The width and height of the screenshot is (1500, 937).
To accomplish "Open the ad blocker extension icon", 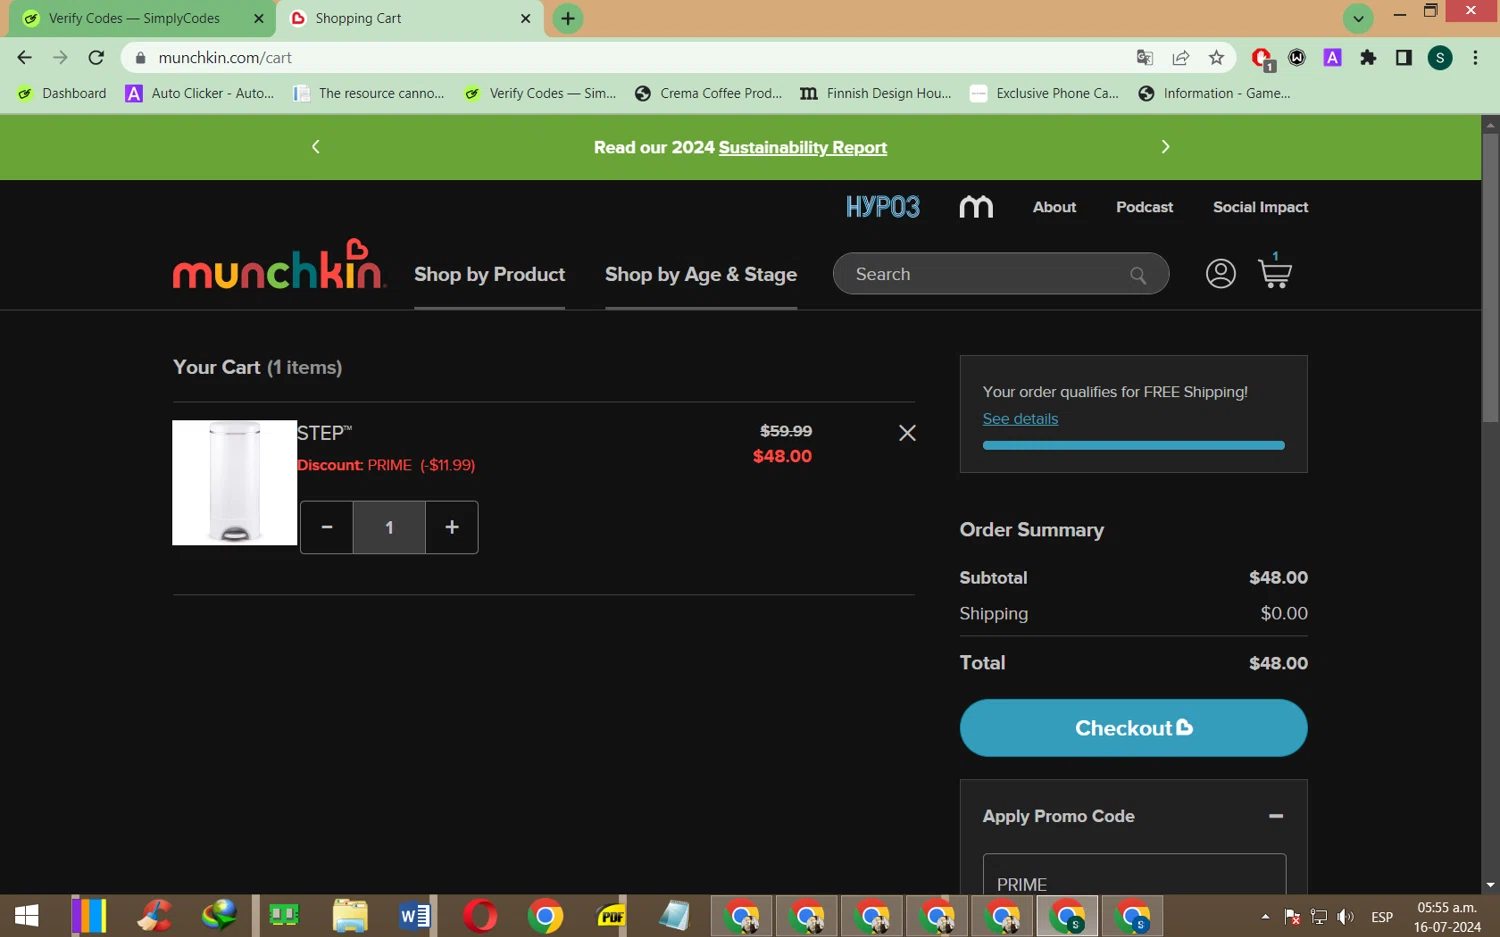I will pyautogui.click(x=1262, y=59).
